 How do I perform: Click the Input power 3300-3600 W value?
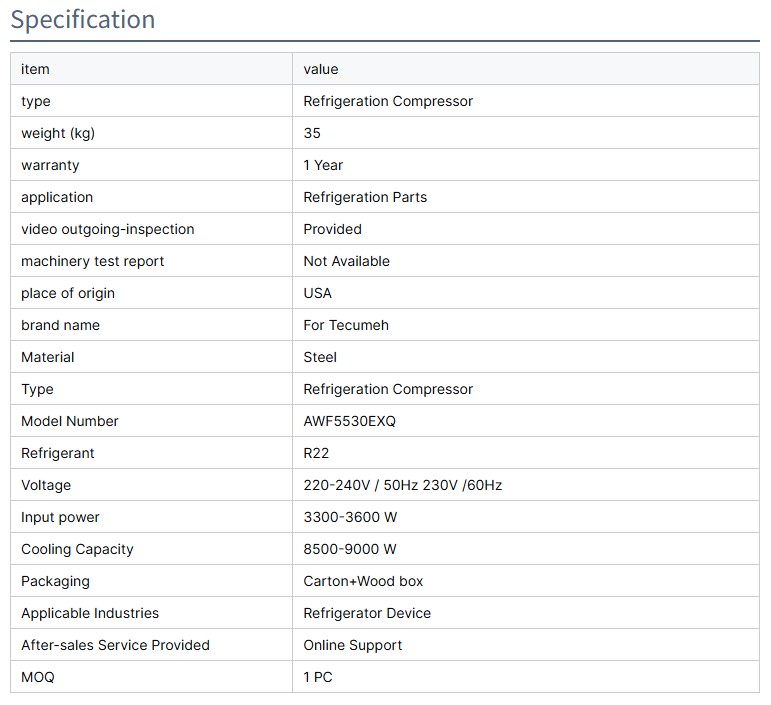click(349, 517)
